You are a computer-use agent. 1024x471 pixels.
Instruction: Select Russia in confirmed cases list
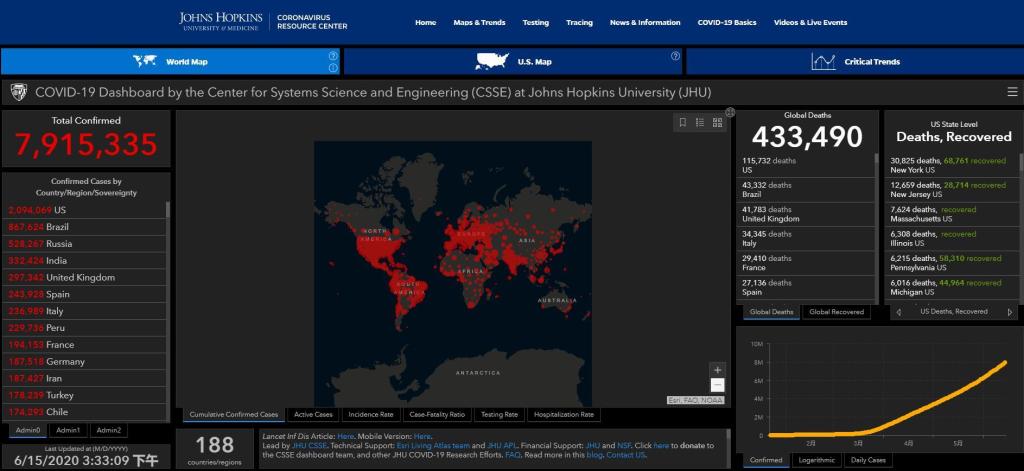click(86, 244)
